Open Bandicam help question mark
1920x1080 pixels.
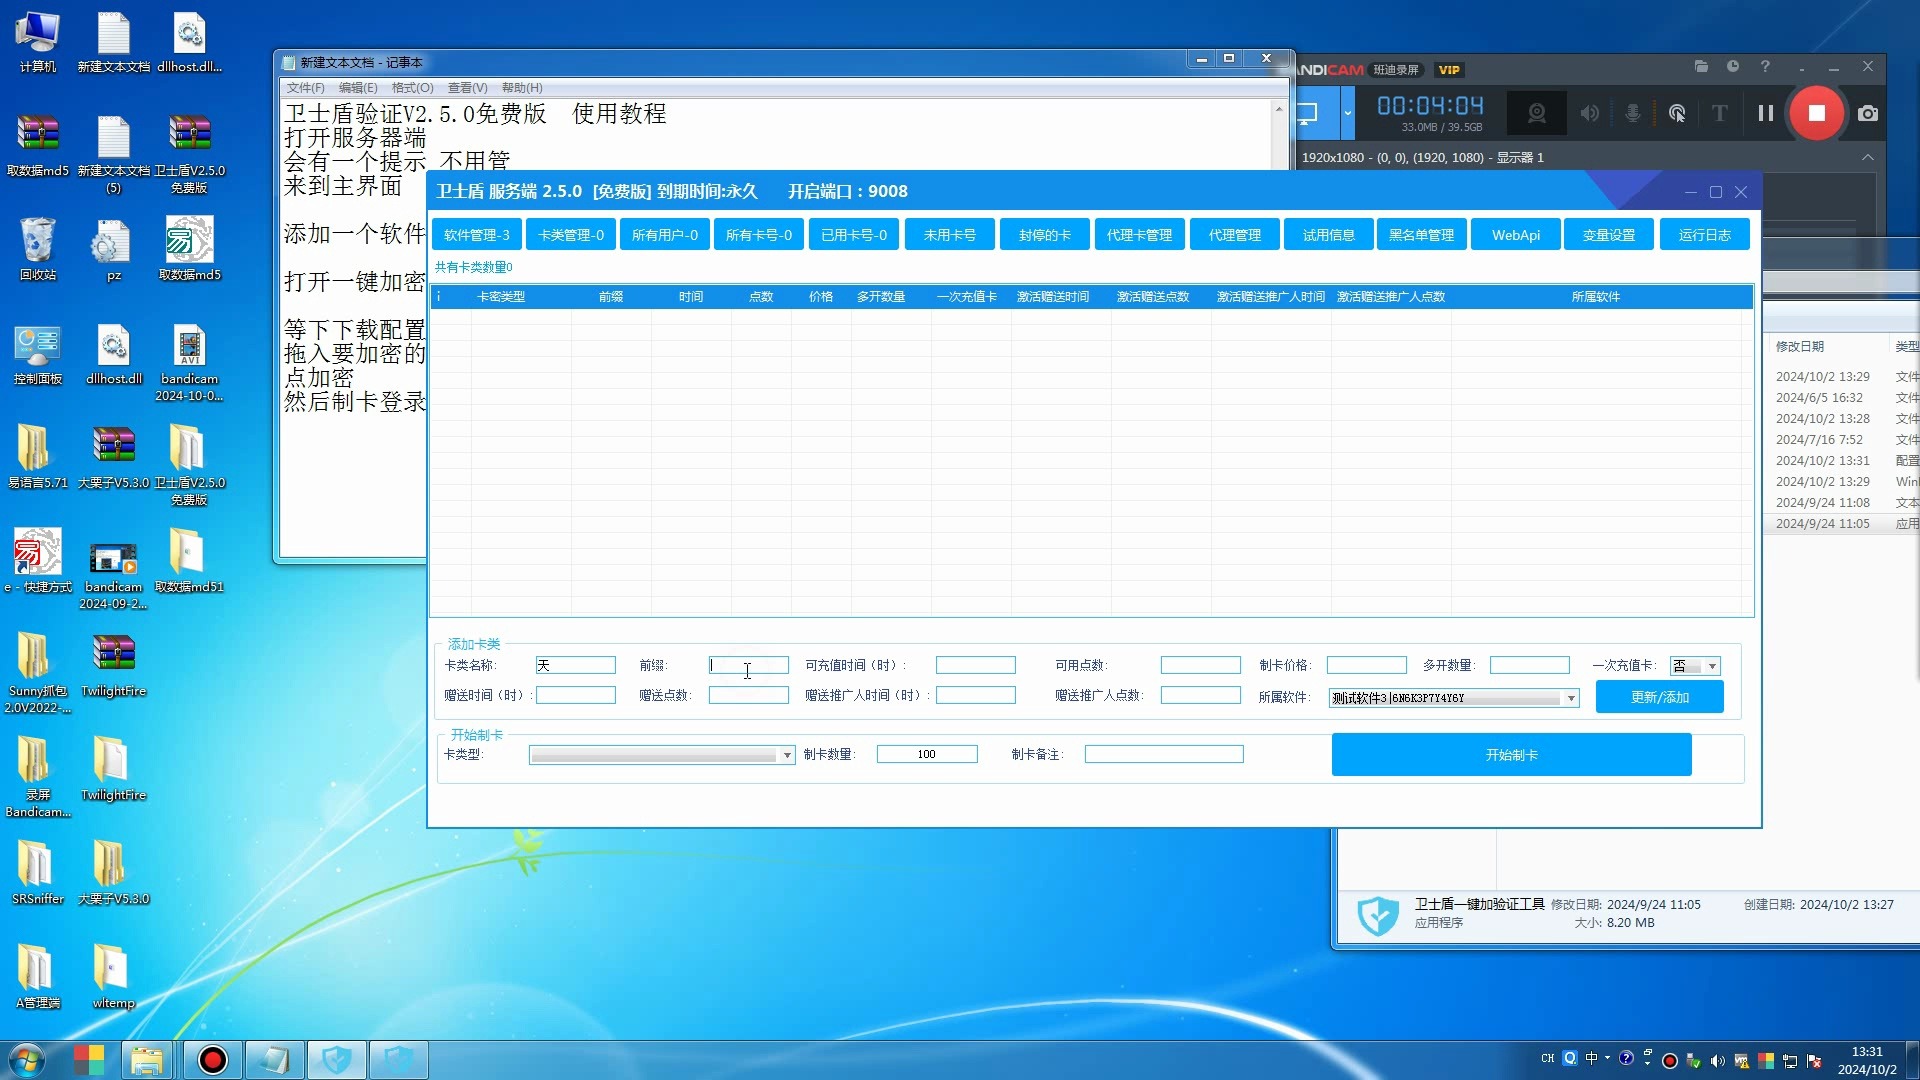tap(1765, 67)
